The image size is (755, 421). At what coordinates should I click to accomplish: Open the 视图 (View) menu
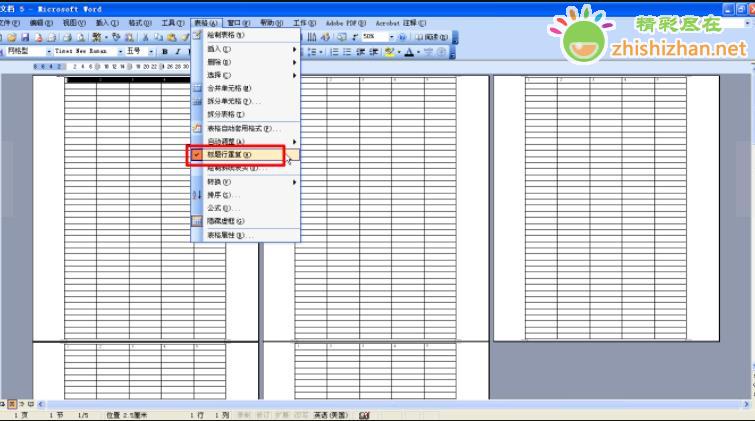pos(74,23)
